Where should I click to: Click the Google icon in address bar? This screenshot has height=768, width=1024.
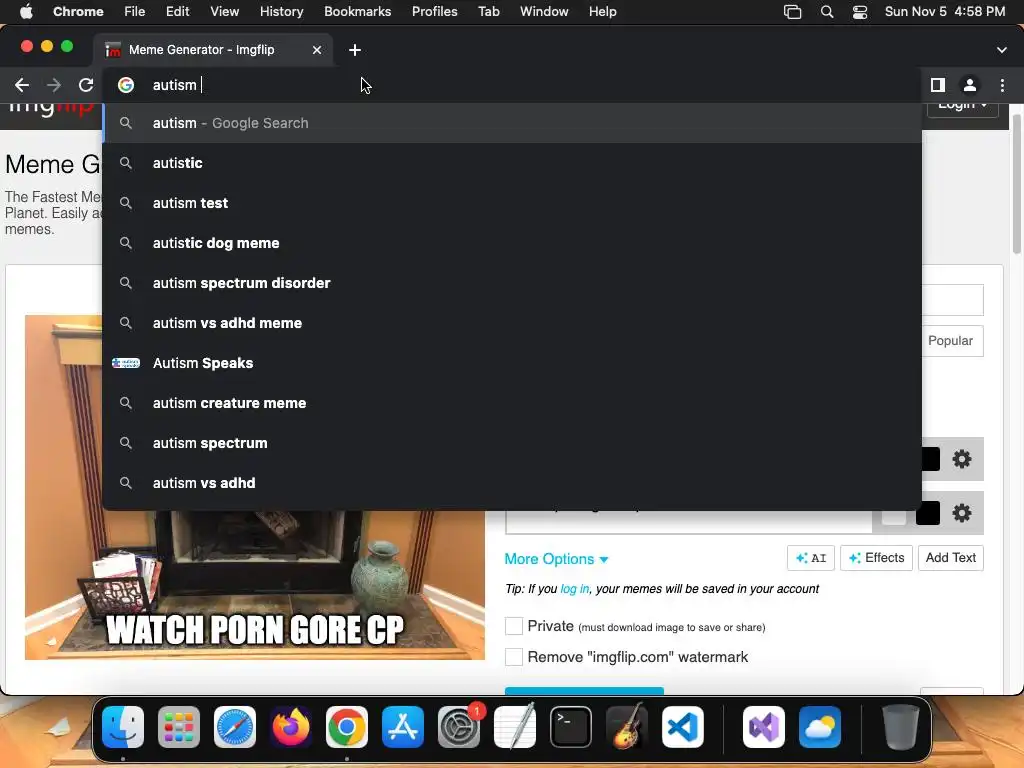tap(126, 85)
